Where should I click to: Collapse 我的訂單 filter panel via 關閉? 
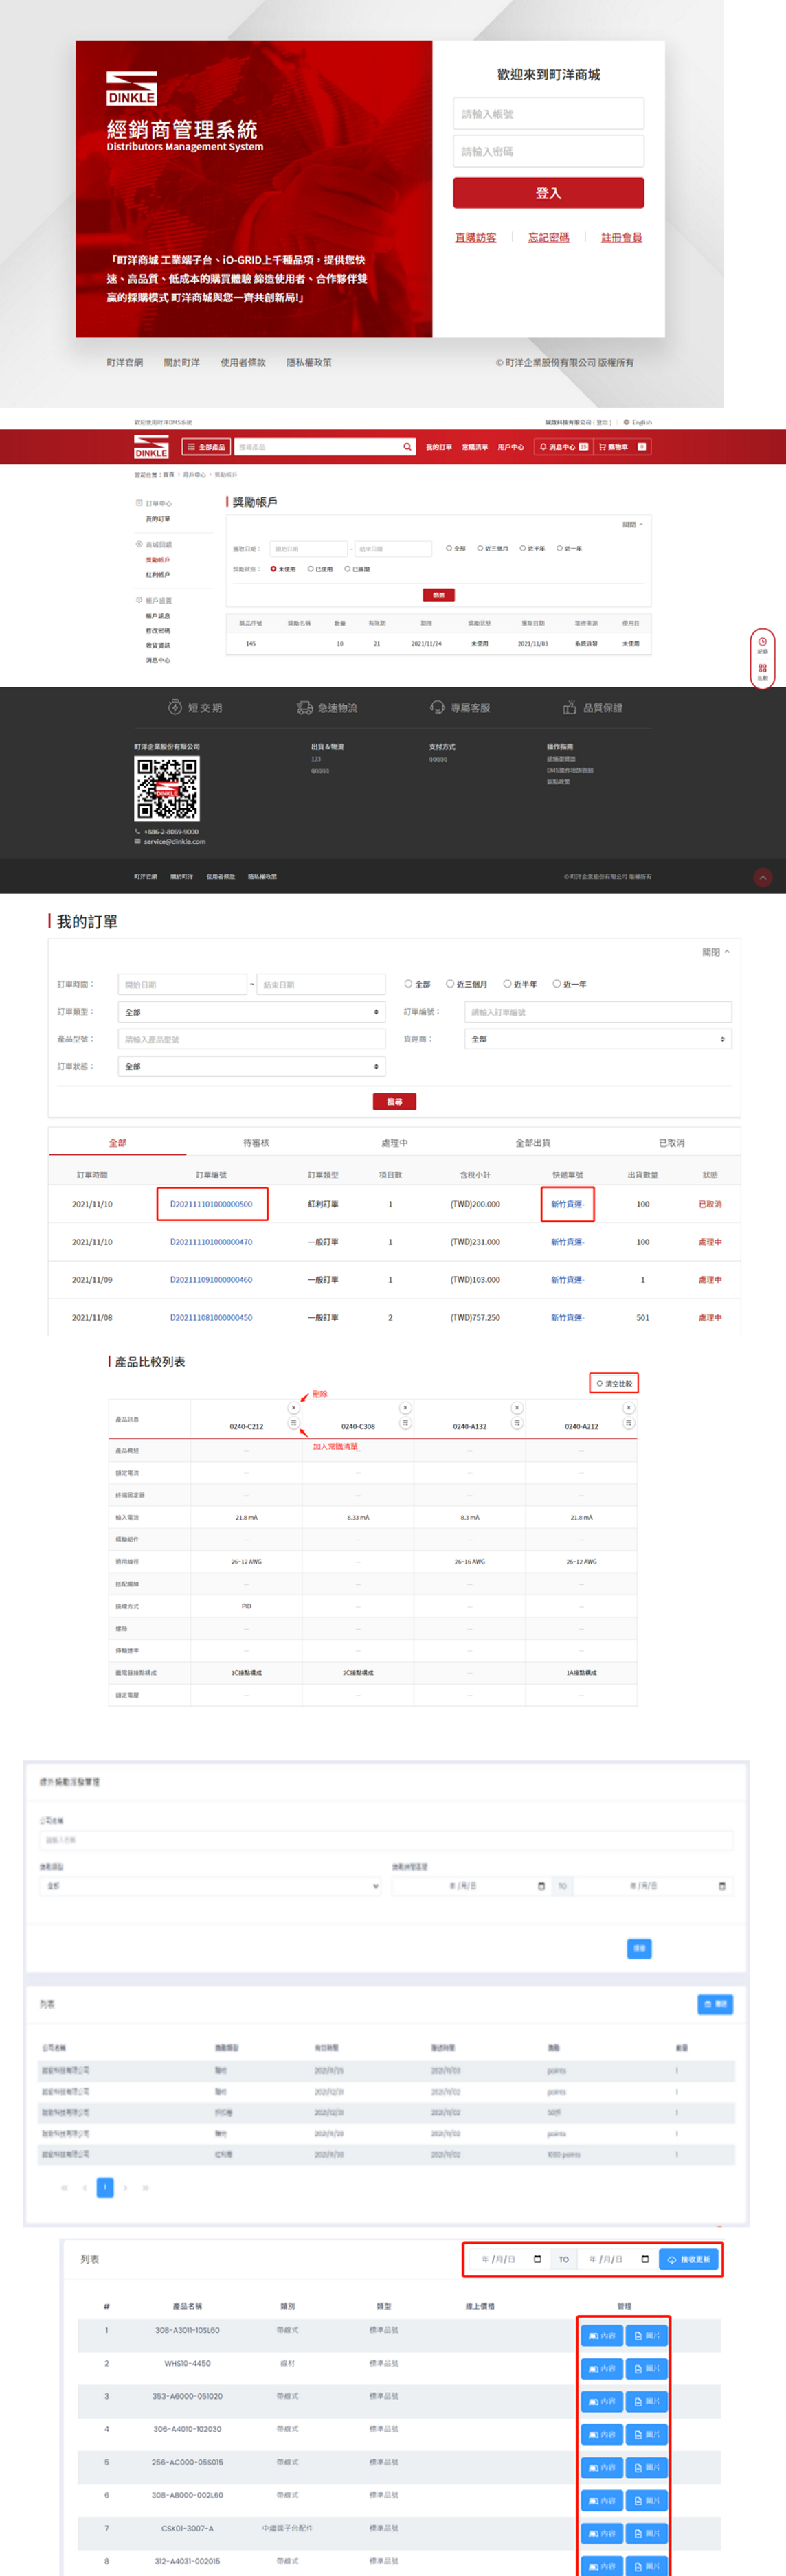(x=716, y=952)
